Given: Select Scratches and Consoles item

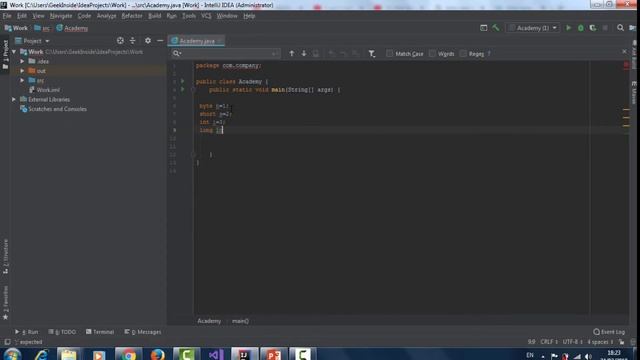Looking at the screenshot, I should pos(53,109).
